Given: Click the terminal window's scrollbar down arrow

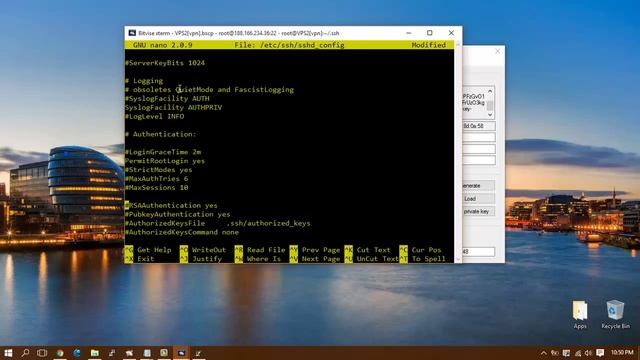Looking at the screenshot, I should (x=458, y=259).
